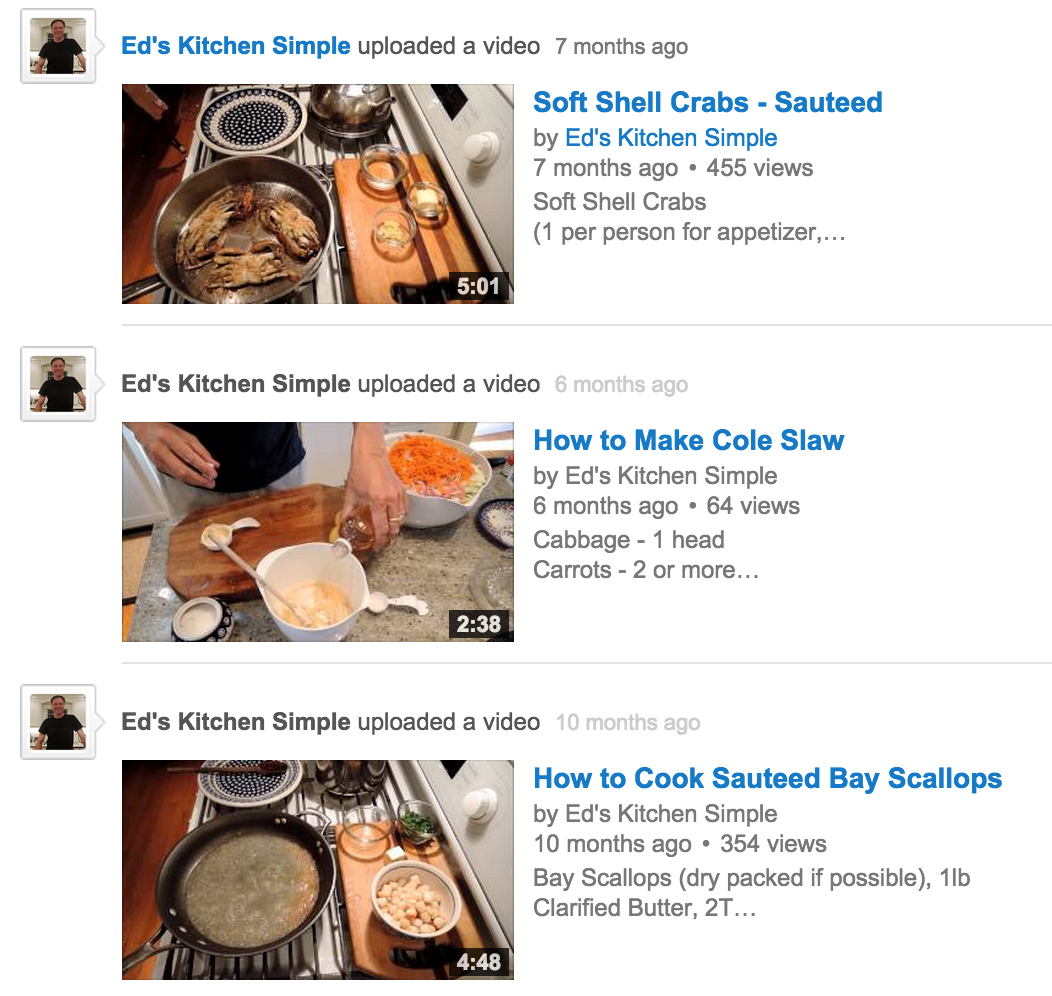Open the Sauteed Bay Scallops video thumbnail
Viewport: 1052px width, 996px height.
coord(317,870)
